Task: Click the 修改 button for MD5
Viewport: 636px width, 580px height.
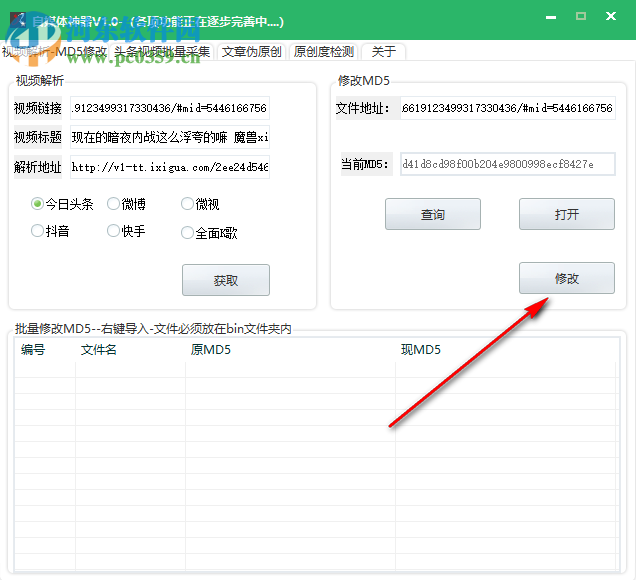Action: pos(567,278)
